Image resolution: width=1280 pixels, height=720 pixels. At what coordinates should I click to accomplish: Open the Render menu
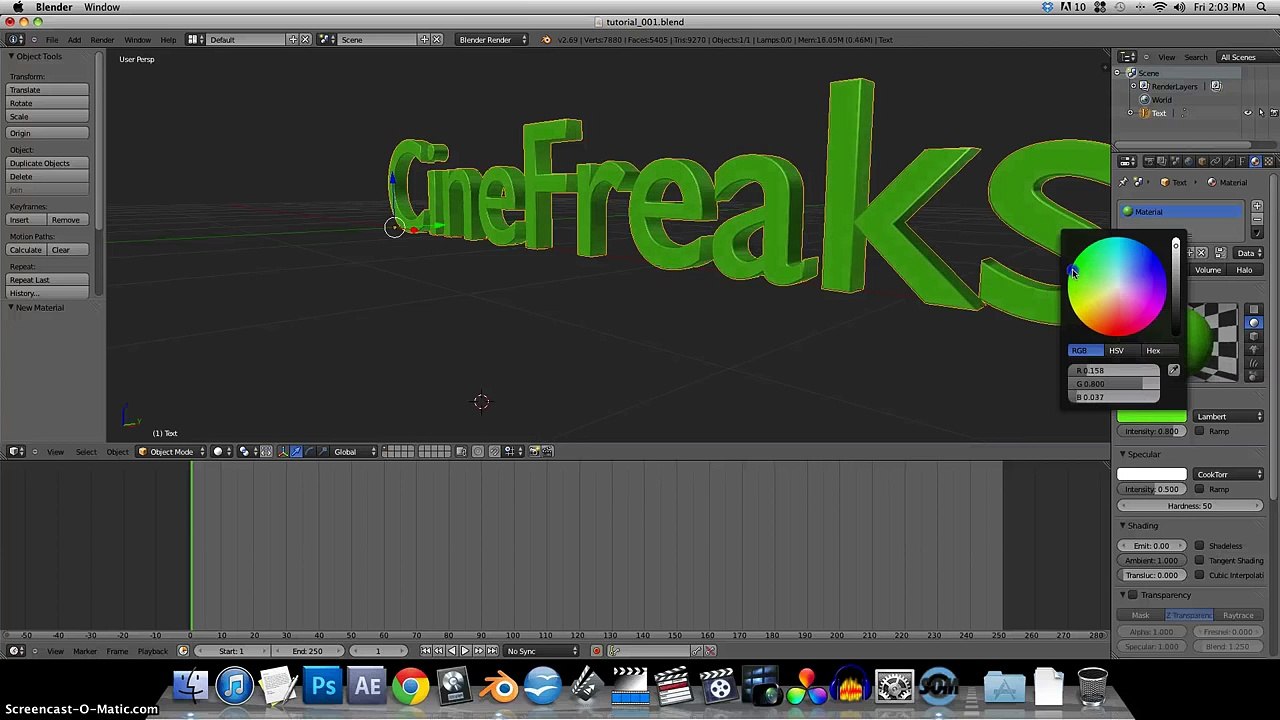click(x=102, y=40)
